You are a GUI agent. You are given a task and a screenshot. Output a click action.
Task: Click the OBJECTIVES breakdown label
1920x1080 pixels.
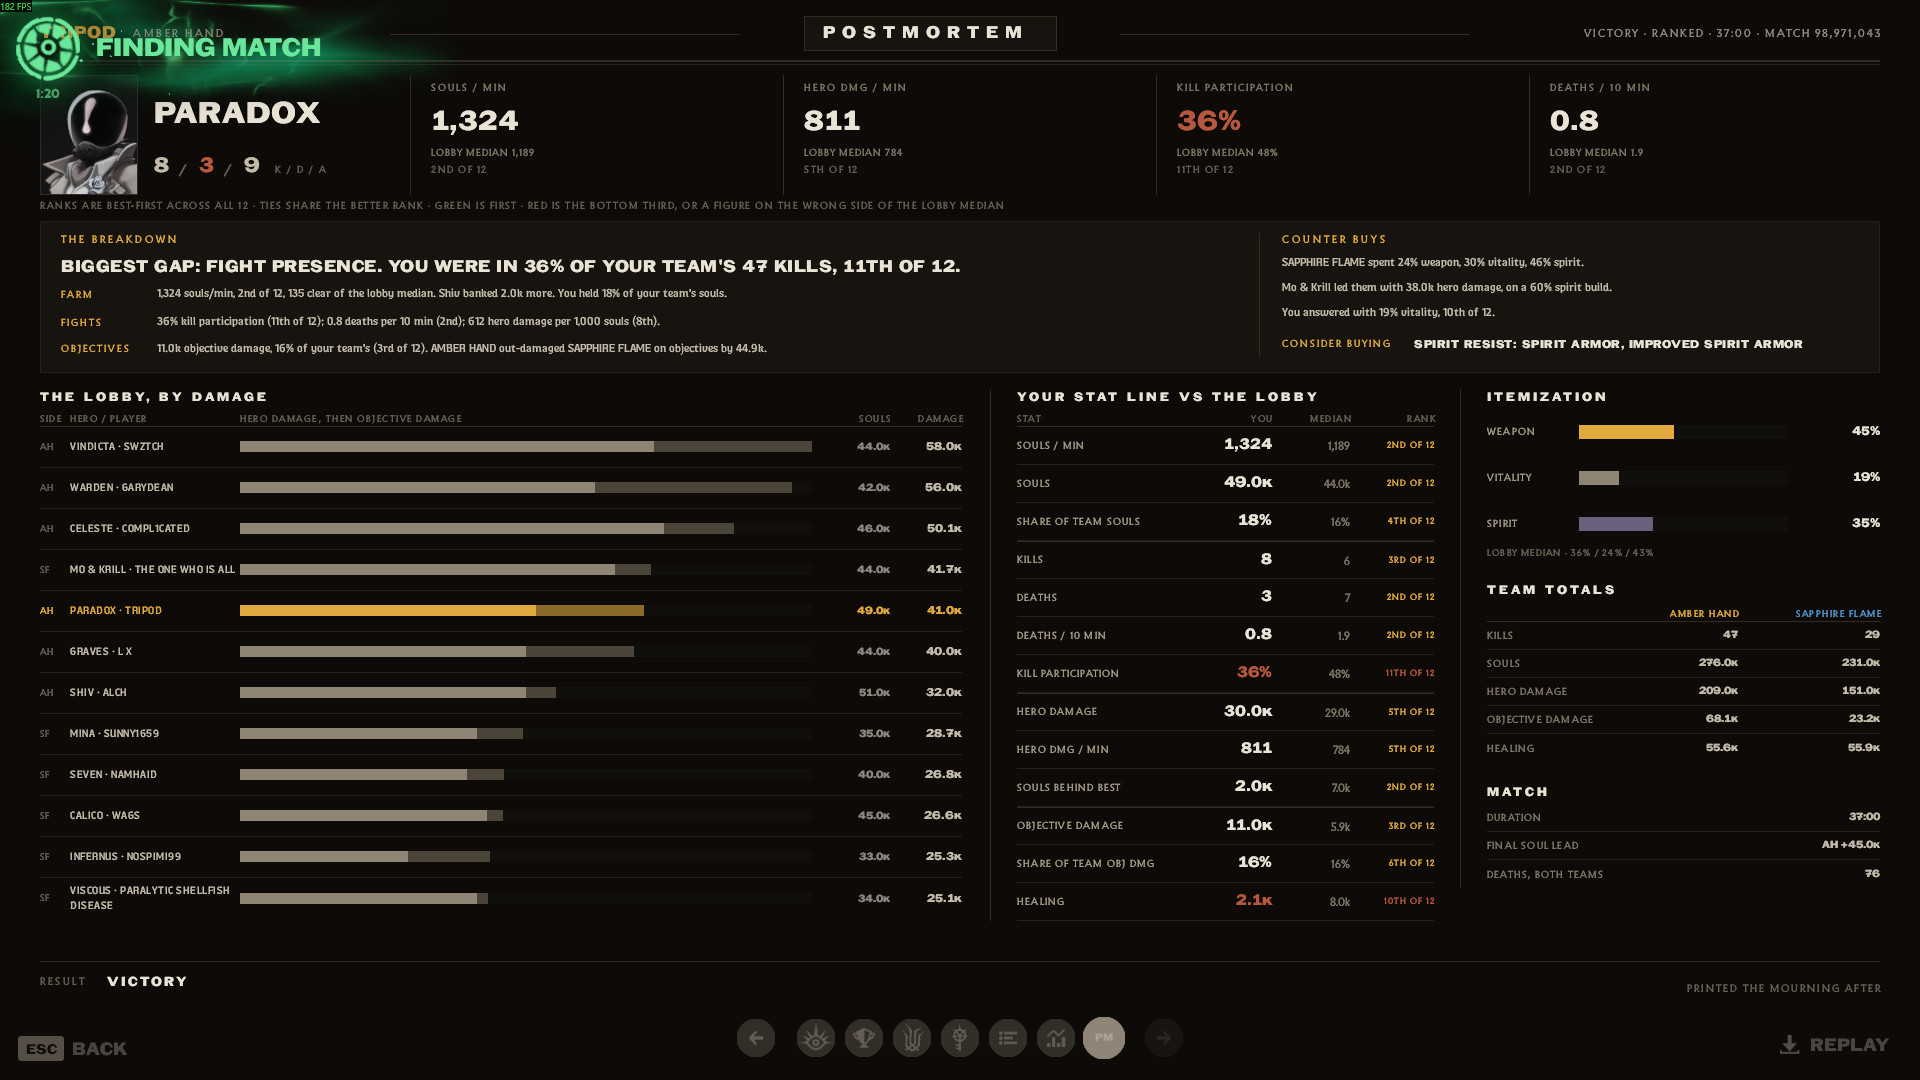click(95, 349)
